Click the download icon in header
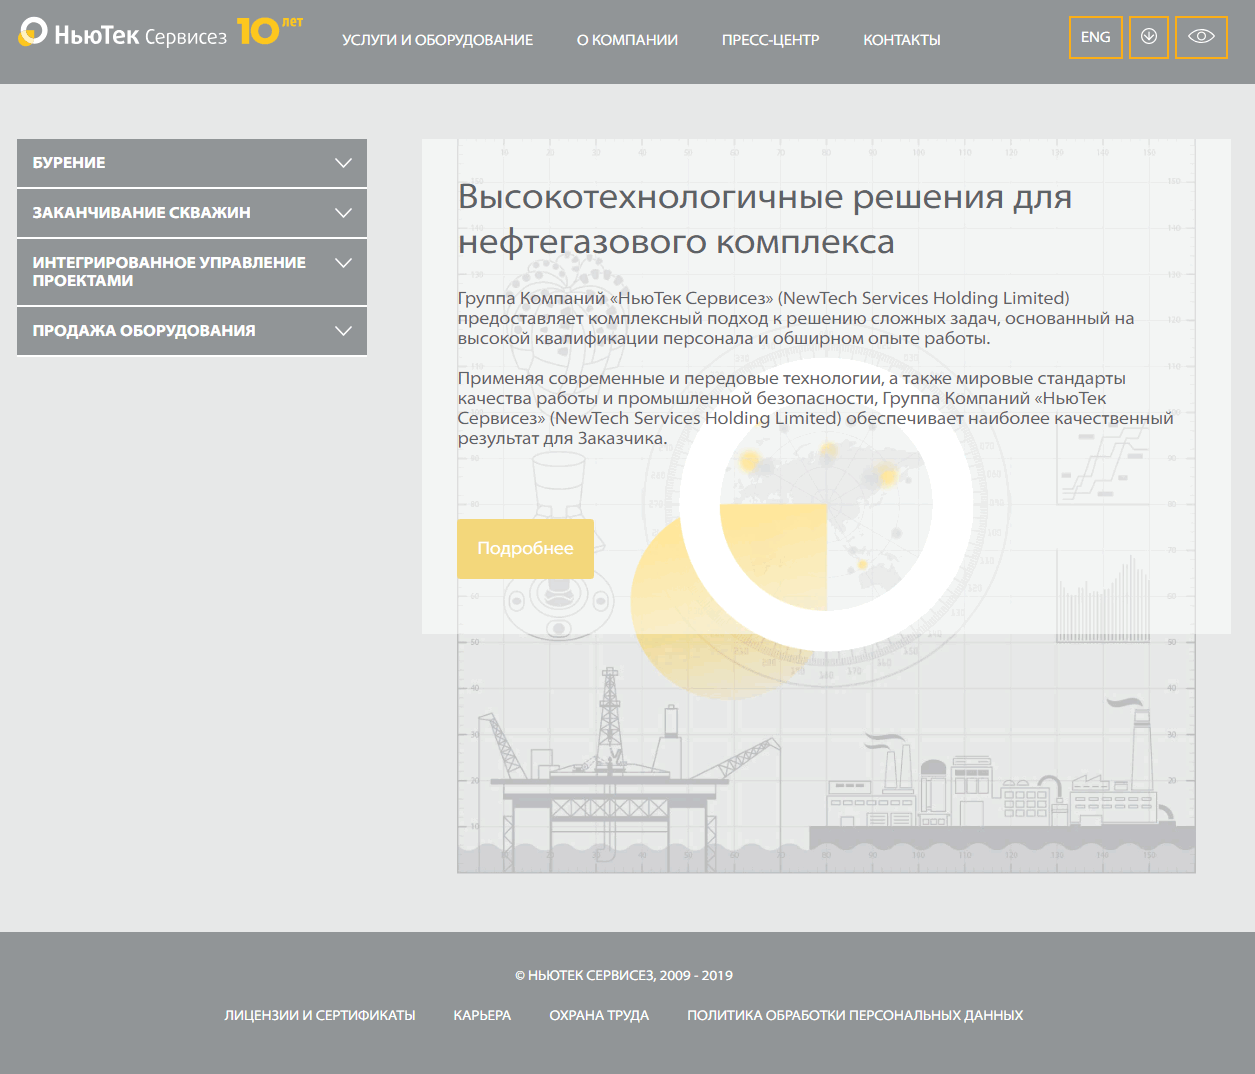 [1149, 37]
